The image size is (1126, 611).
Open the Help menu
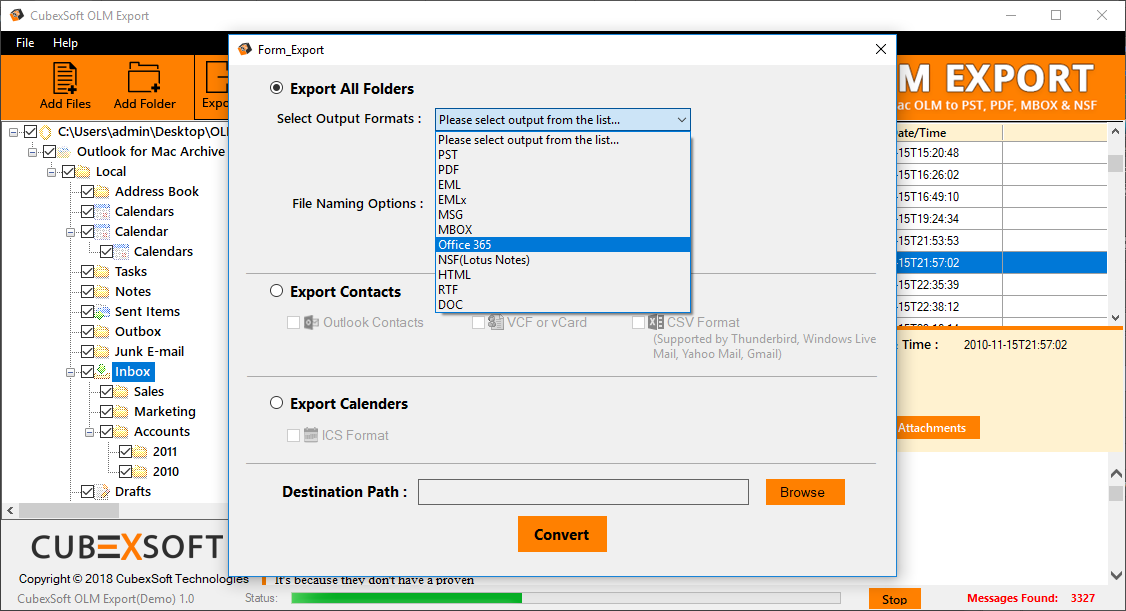tap(65, 43)
